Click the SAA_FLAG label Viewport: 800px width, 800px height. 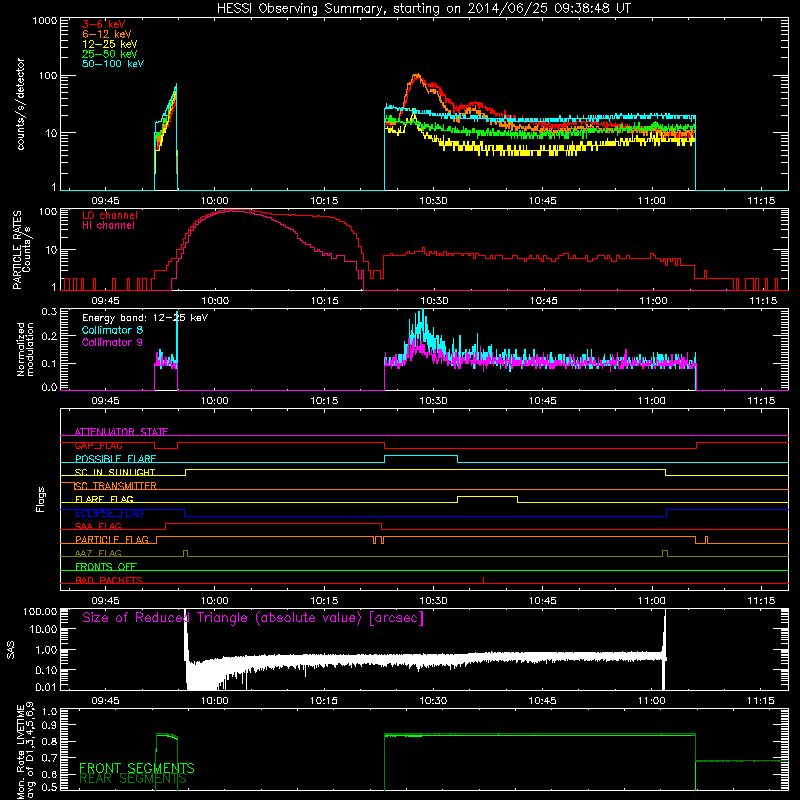pyautogui.click(x=98, y=526)
